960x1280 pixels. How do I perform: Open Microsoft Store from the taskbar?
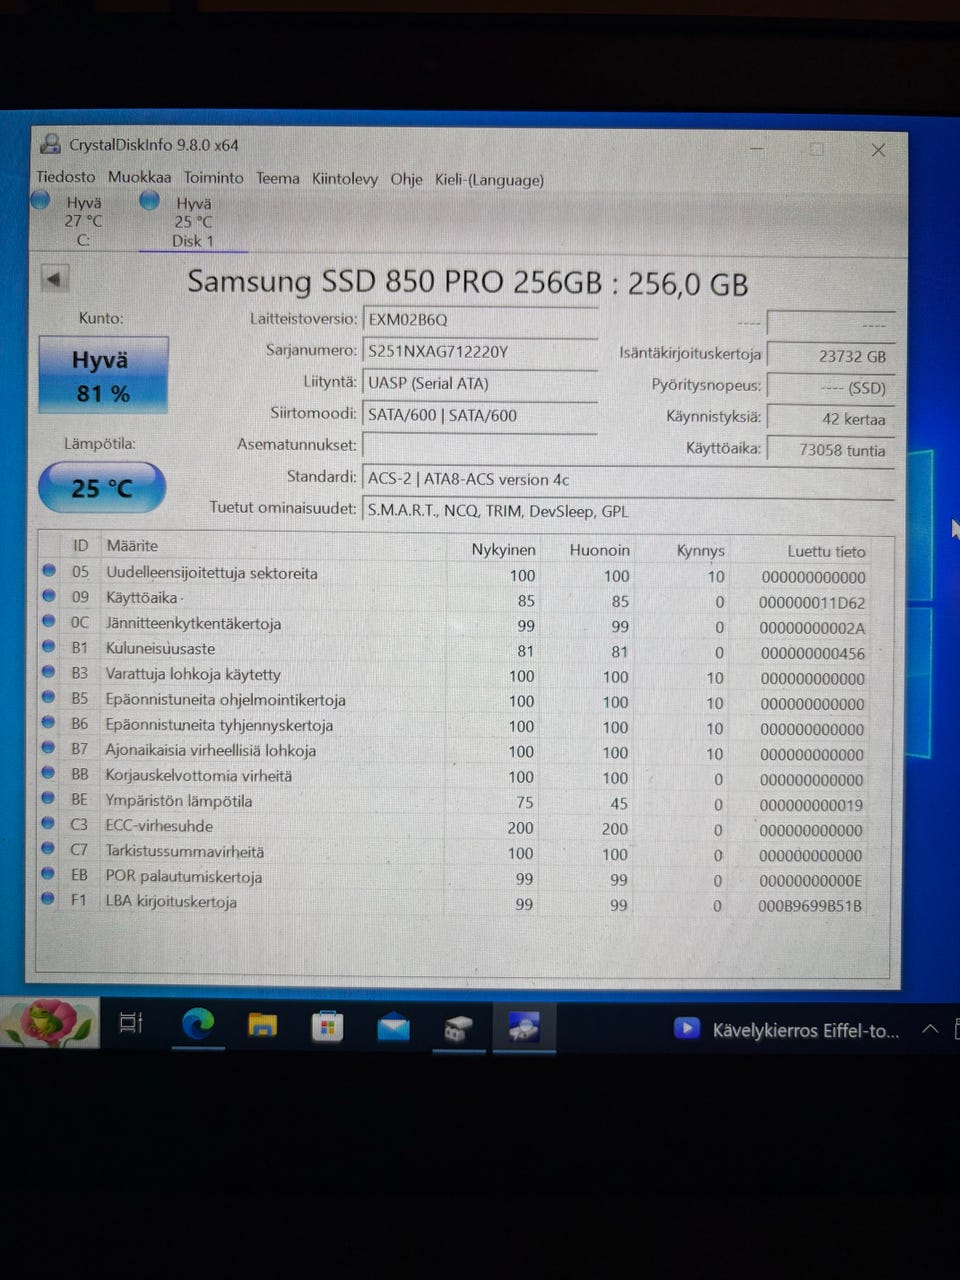click(x=327, y=1026)
